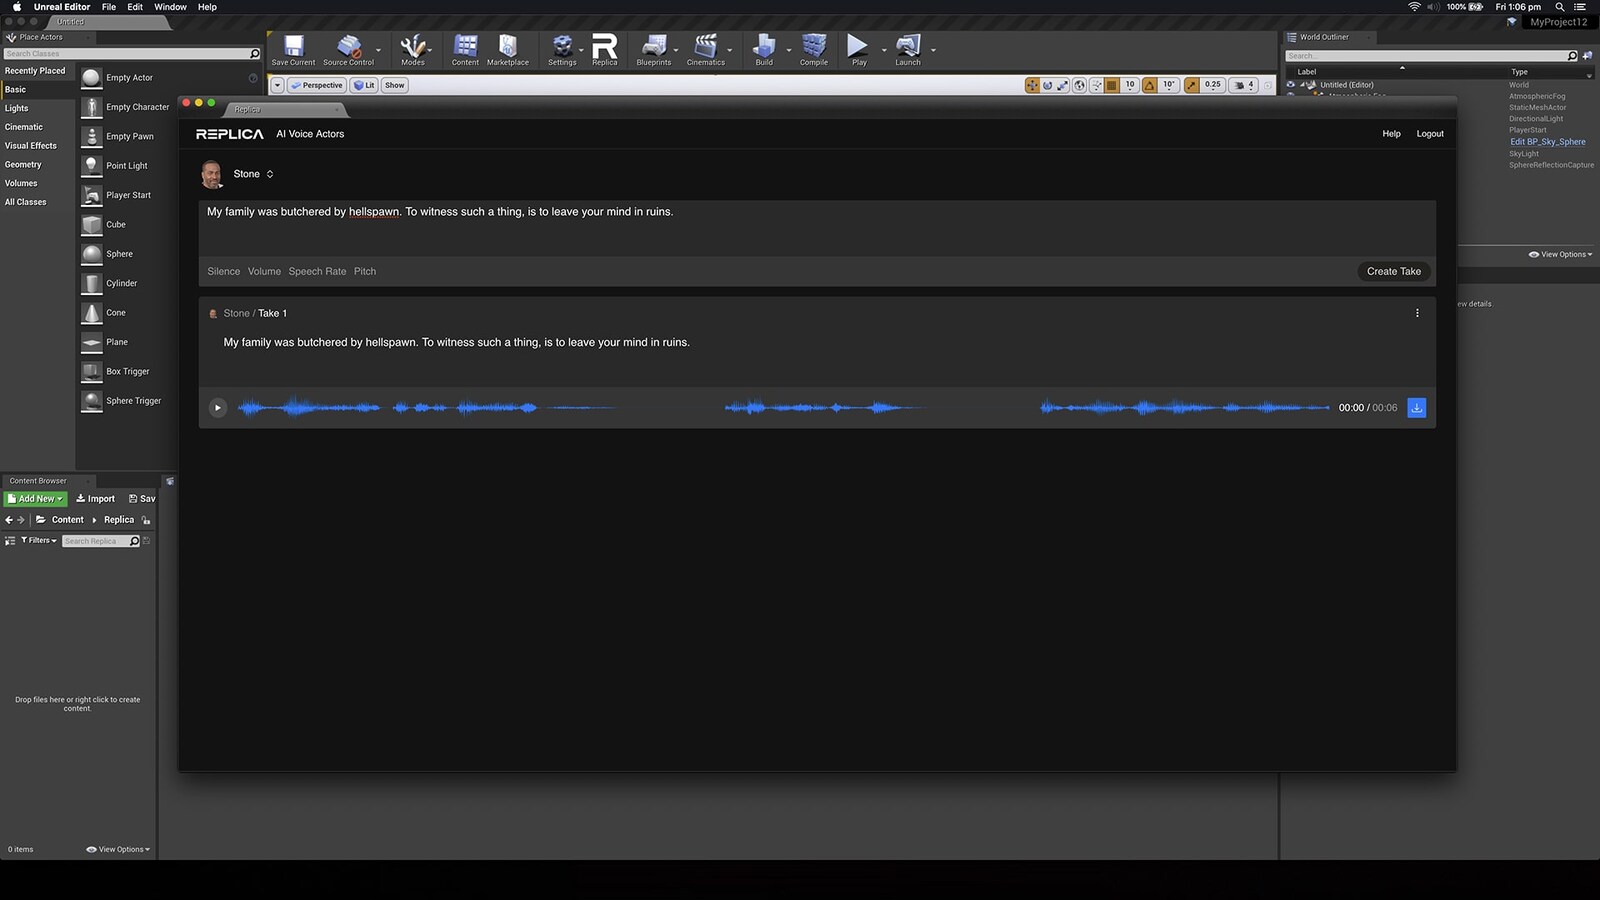Download Take 1 audio file

point(1416,408)
